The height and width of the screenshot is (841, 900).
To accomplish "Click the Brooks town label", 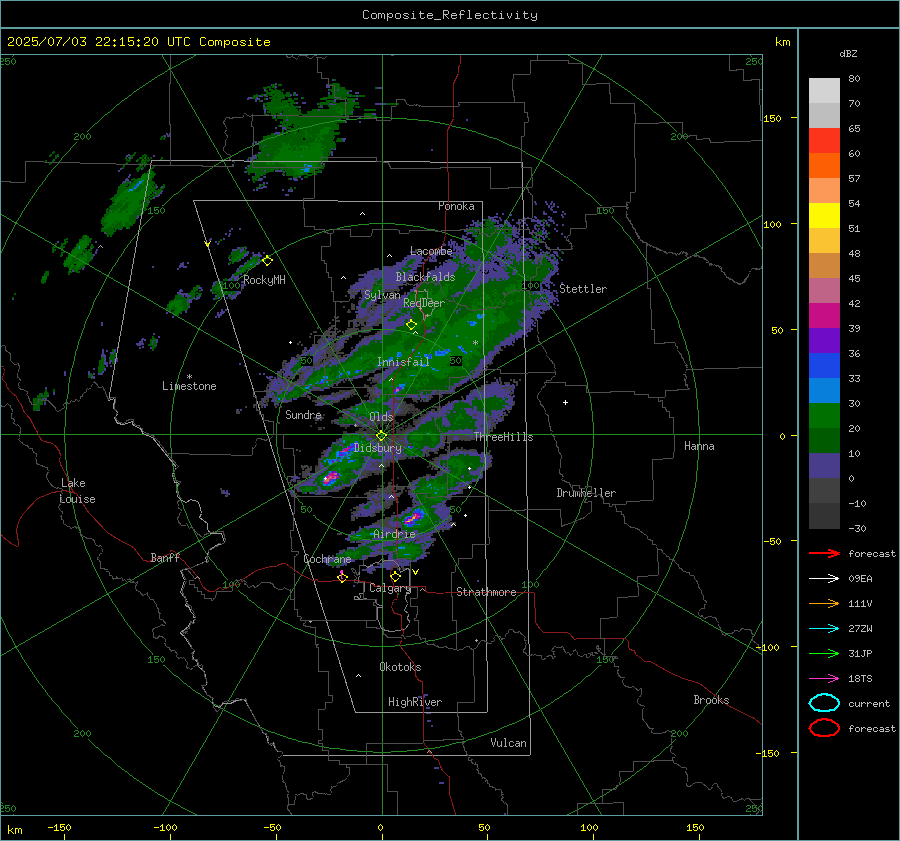I will point(711,700).
